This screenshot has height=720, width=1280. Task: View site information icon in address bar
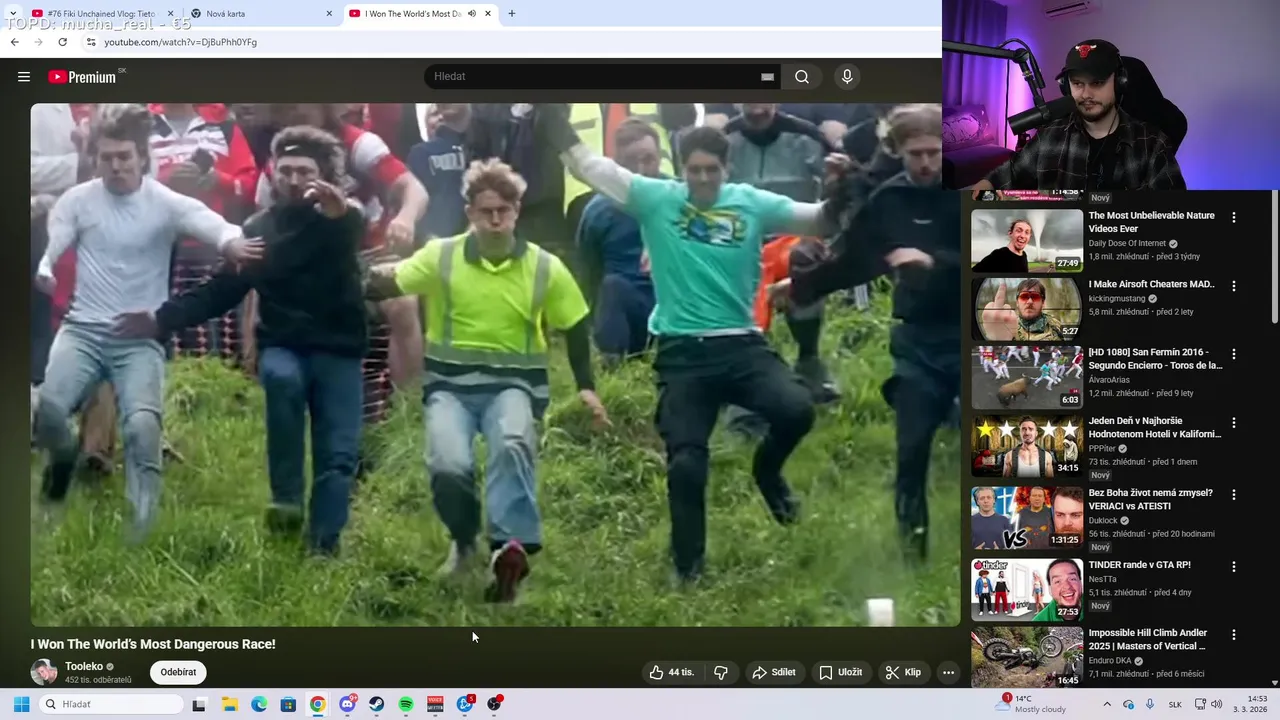91,42
